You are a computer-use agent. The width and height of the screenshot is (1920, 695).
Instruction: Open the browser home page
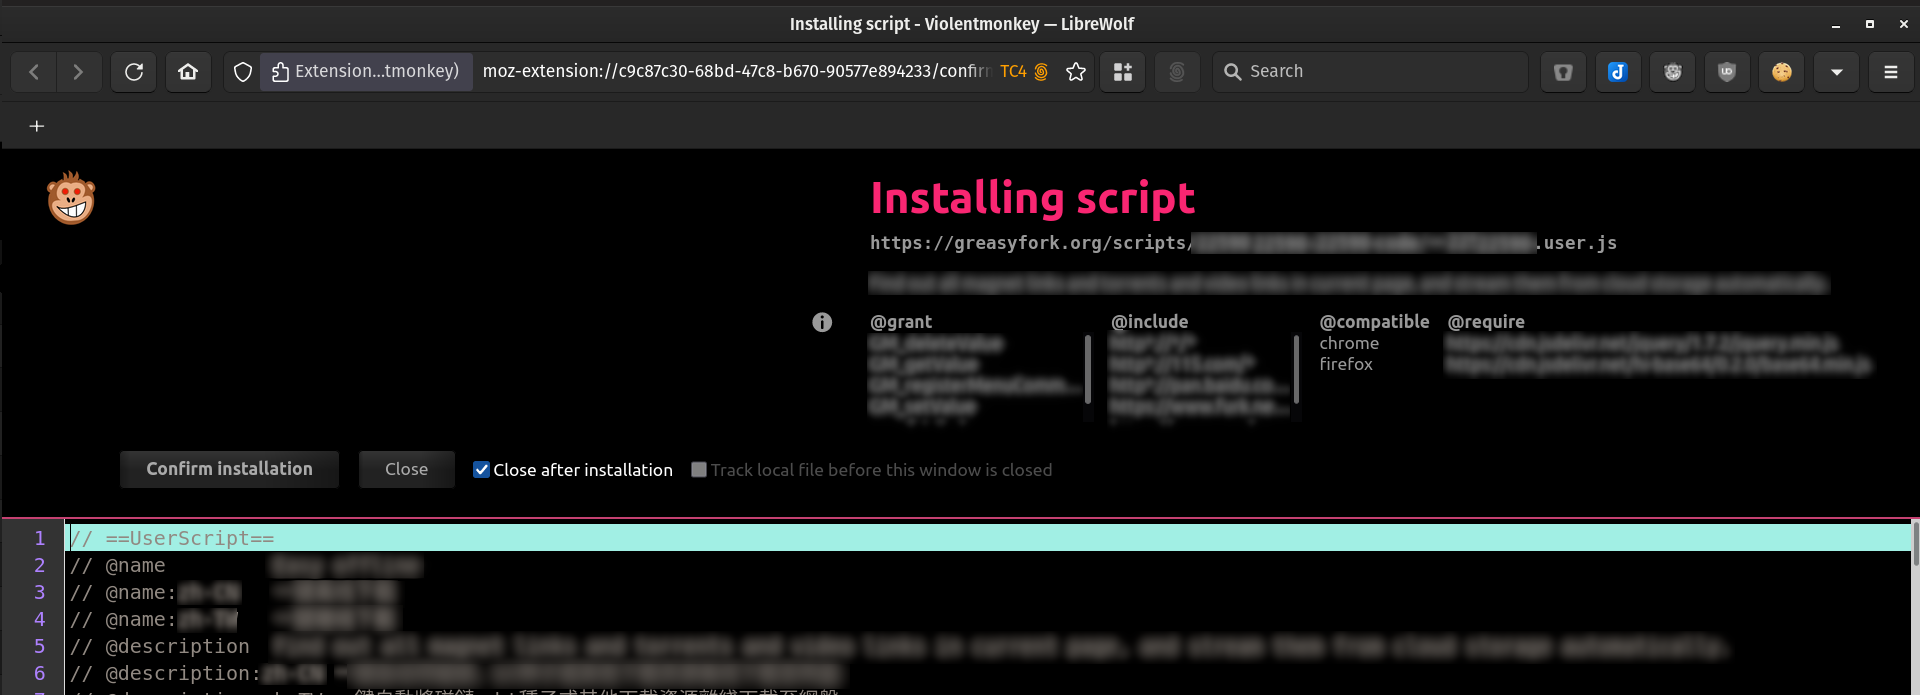click(188, 72)
